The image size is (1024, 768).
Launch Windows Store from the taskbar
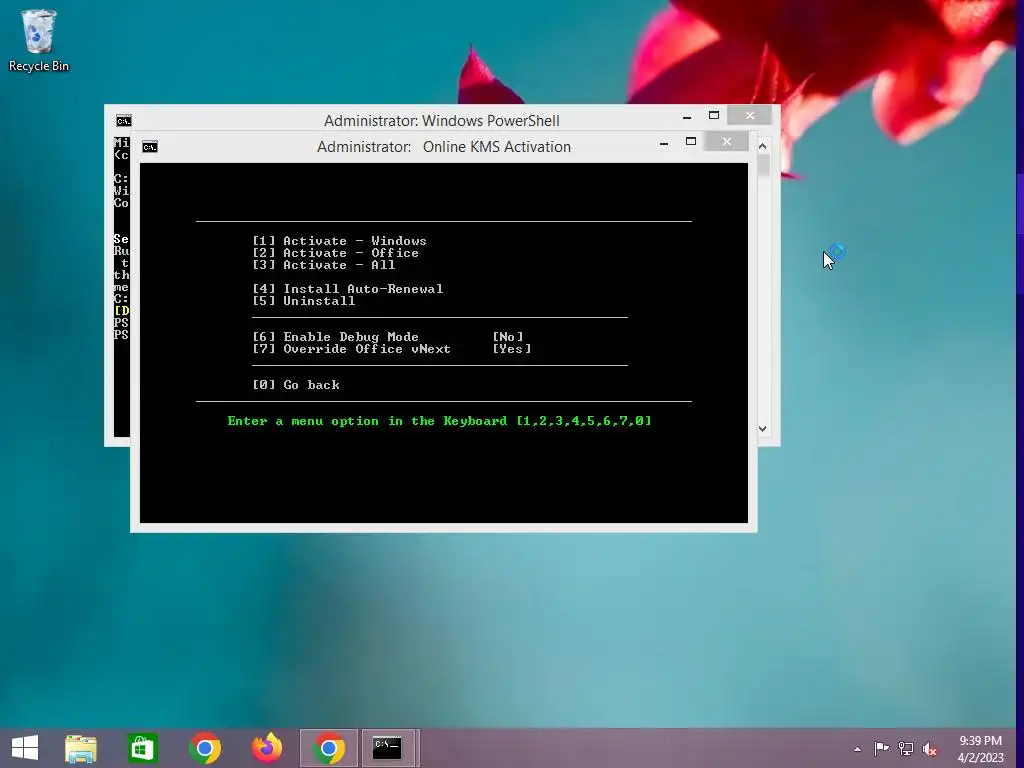click(x=142, y=748)
